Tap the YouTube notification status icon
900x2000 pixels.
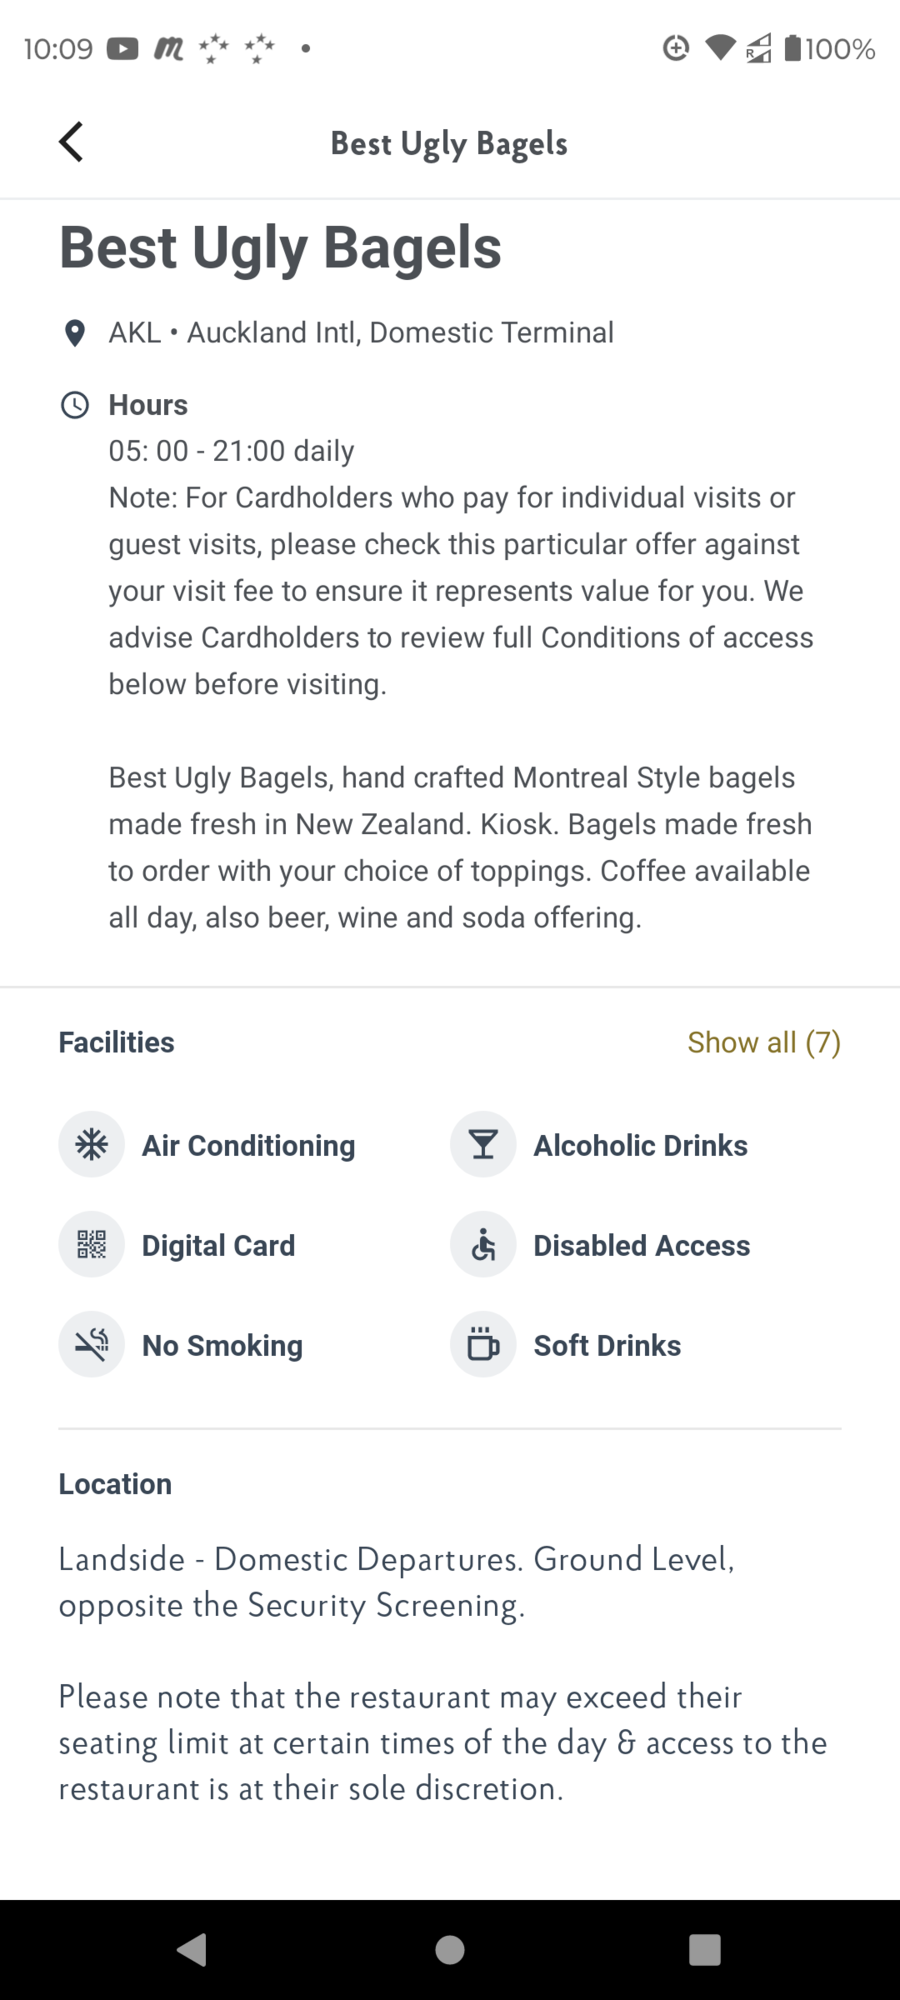(x=123, y=48)
